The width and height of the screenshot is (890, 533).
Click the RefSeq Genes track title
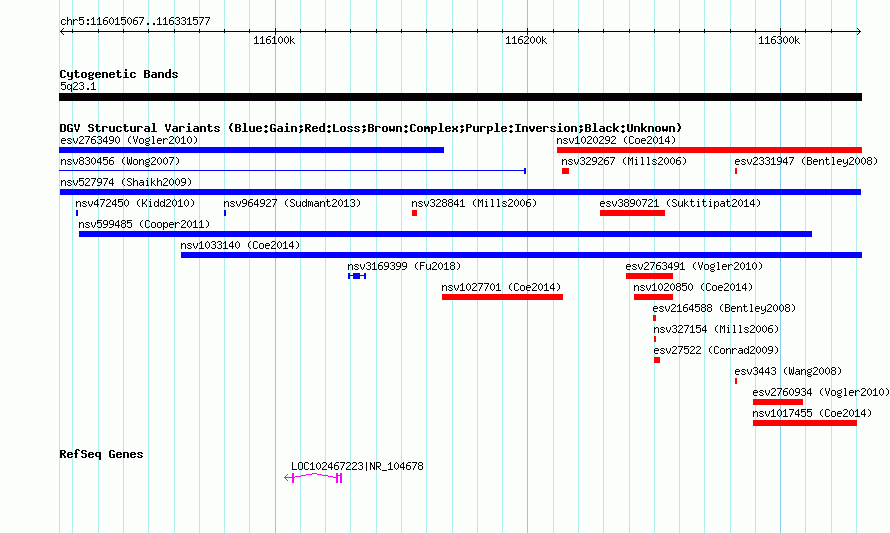pyautogui.click(x=101, y=454)
